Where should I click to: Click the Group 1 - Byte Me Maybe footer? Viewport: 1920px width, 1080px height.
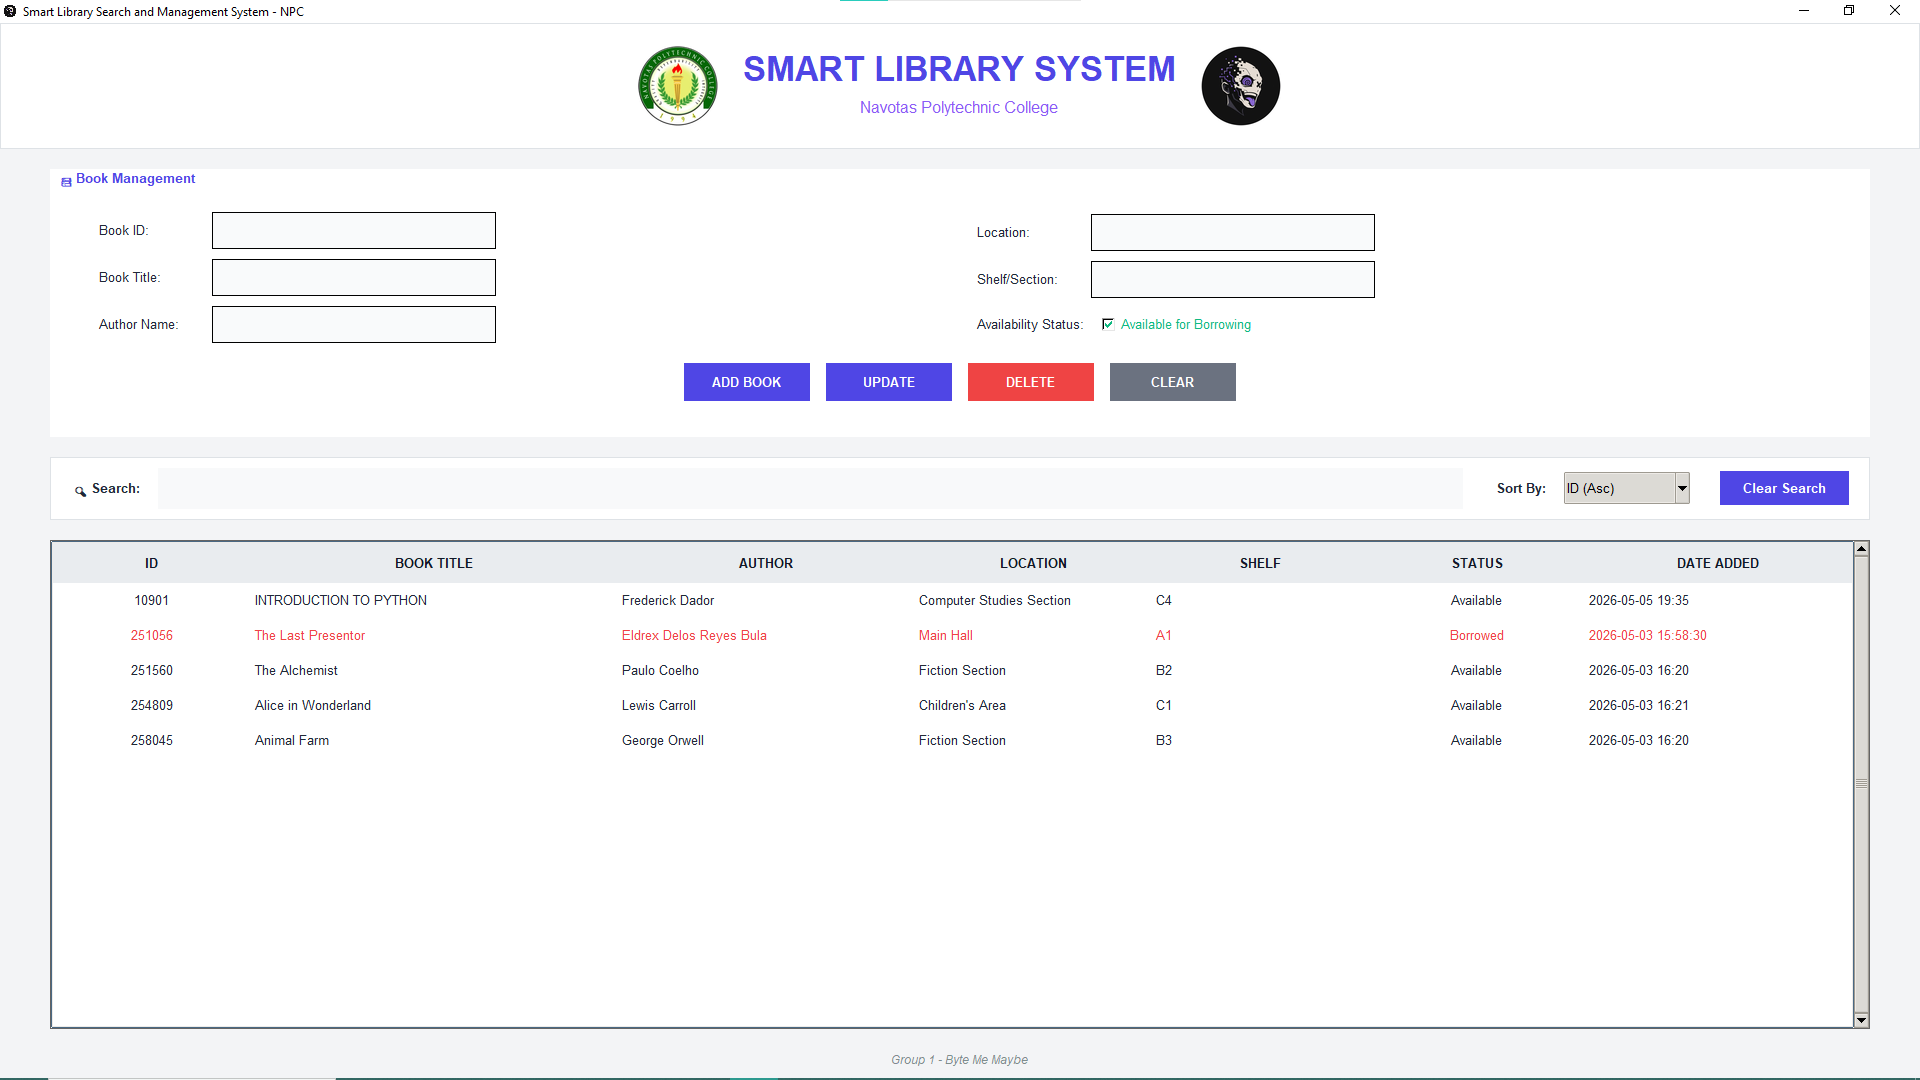click(960, 1059)
